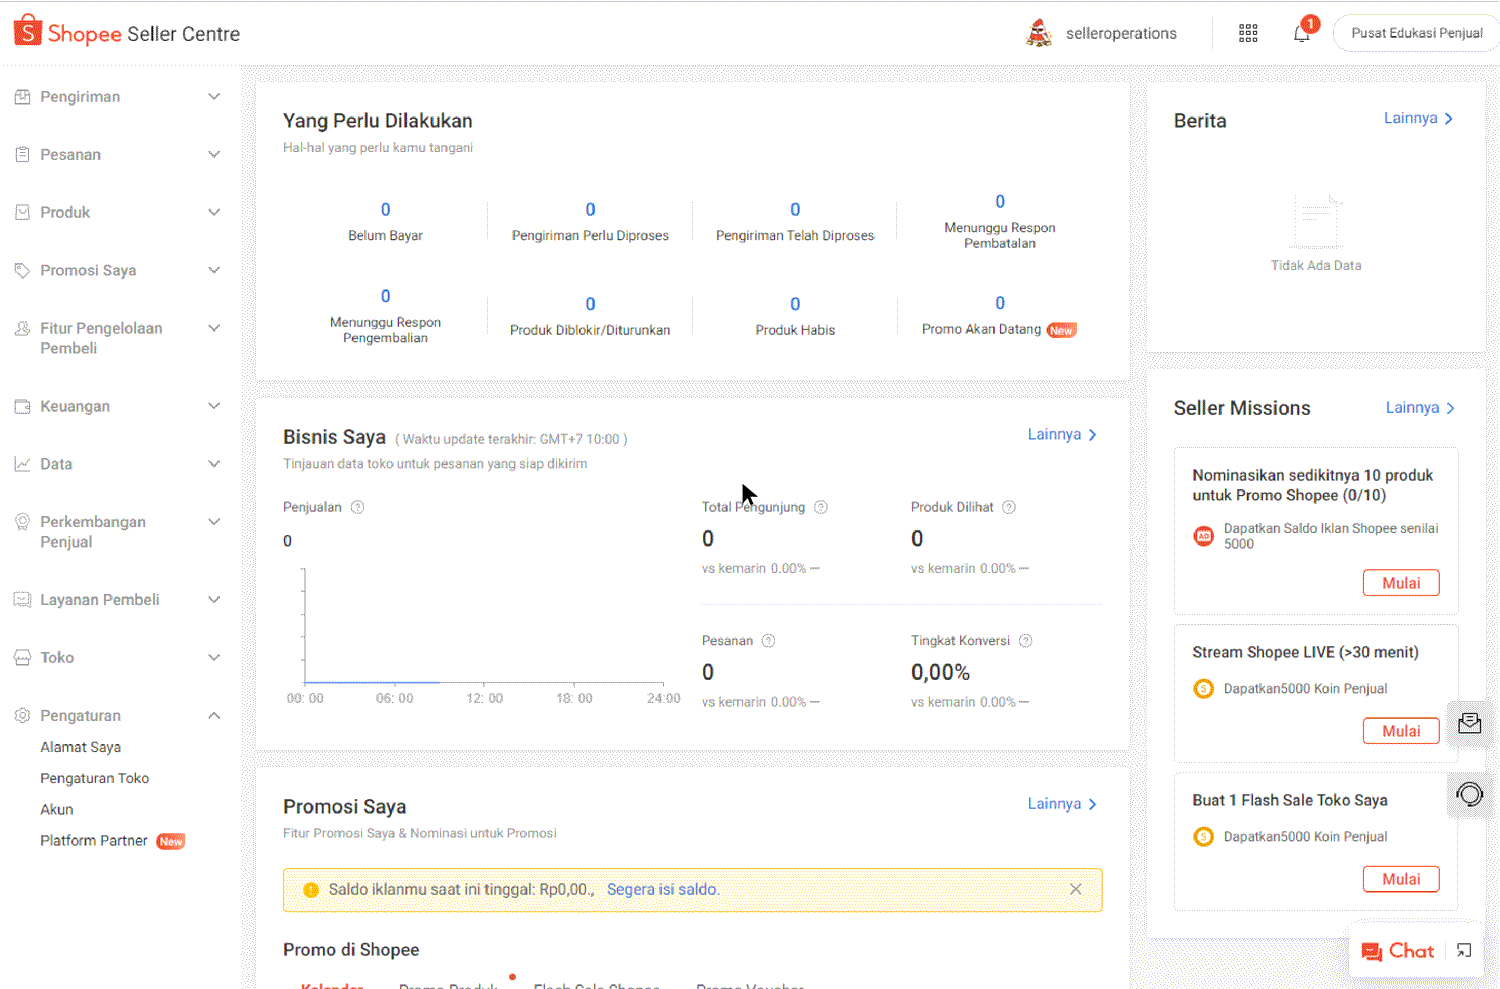
Task: Click the Segera isi saldo link
Action: 662,889
